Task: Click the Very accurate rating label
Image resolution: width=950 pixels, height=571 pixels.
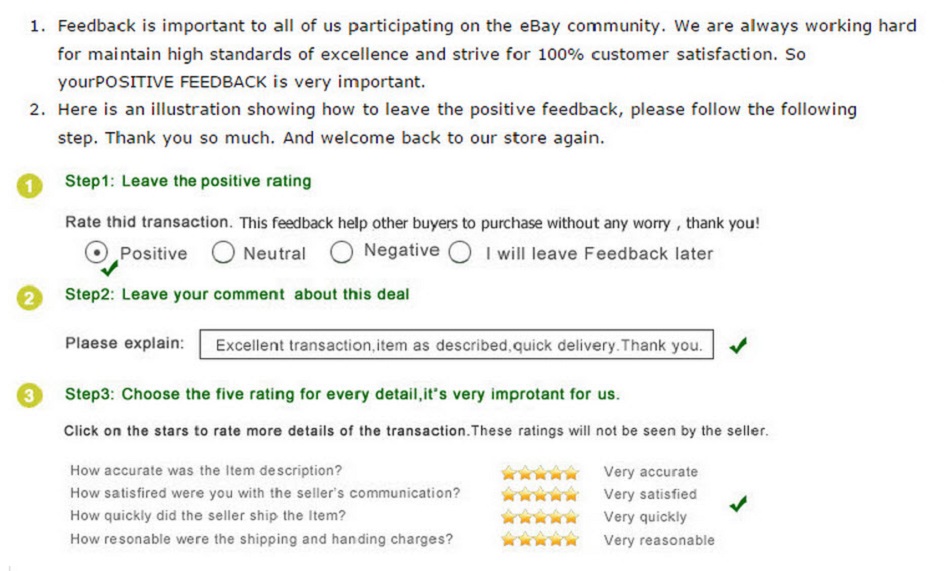Action: (x=651, y=472)
